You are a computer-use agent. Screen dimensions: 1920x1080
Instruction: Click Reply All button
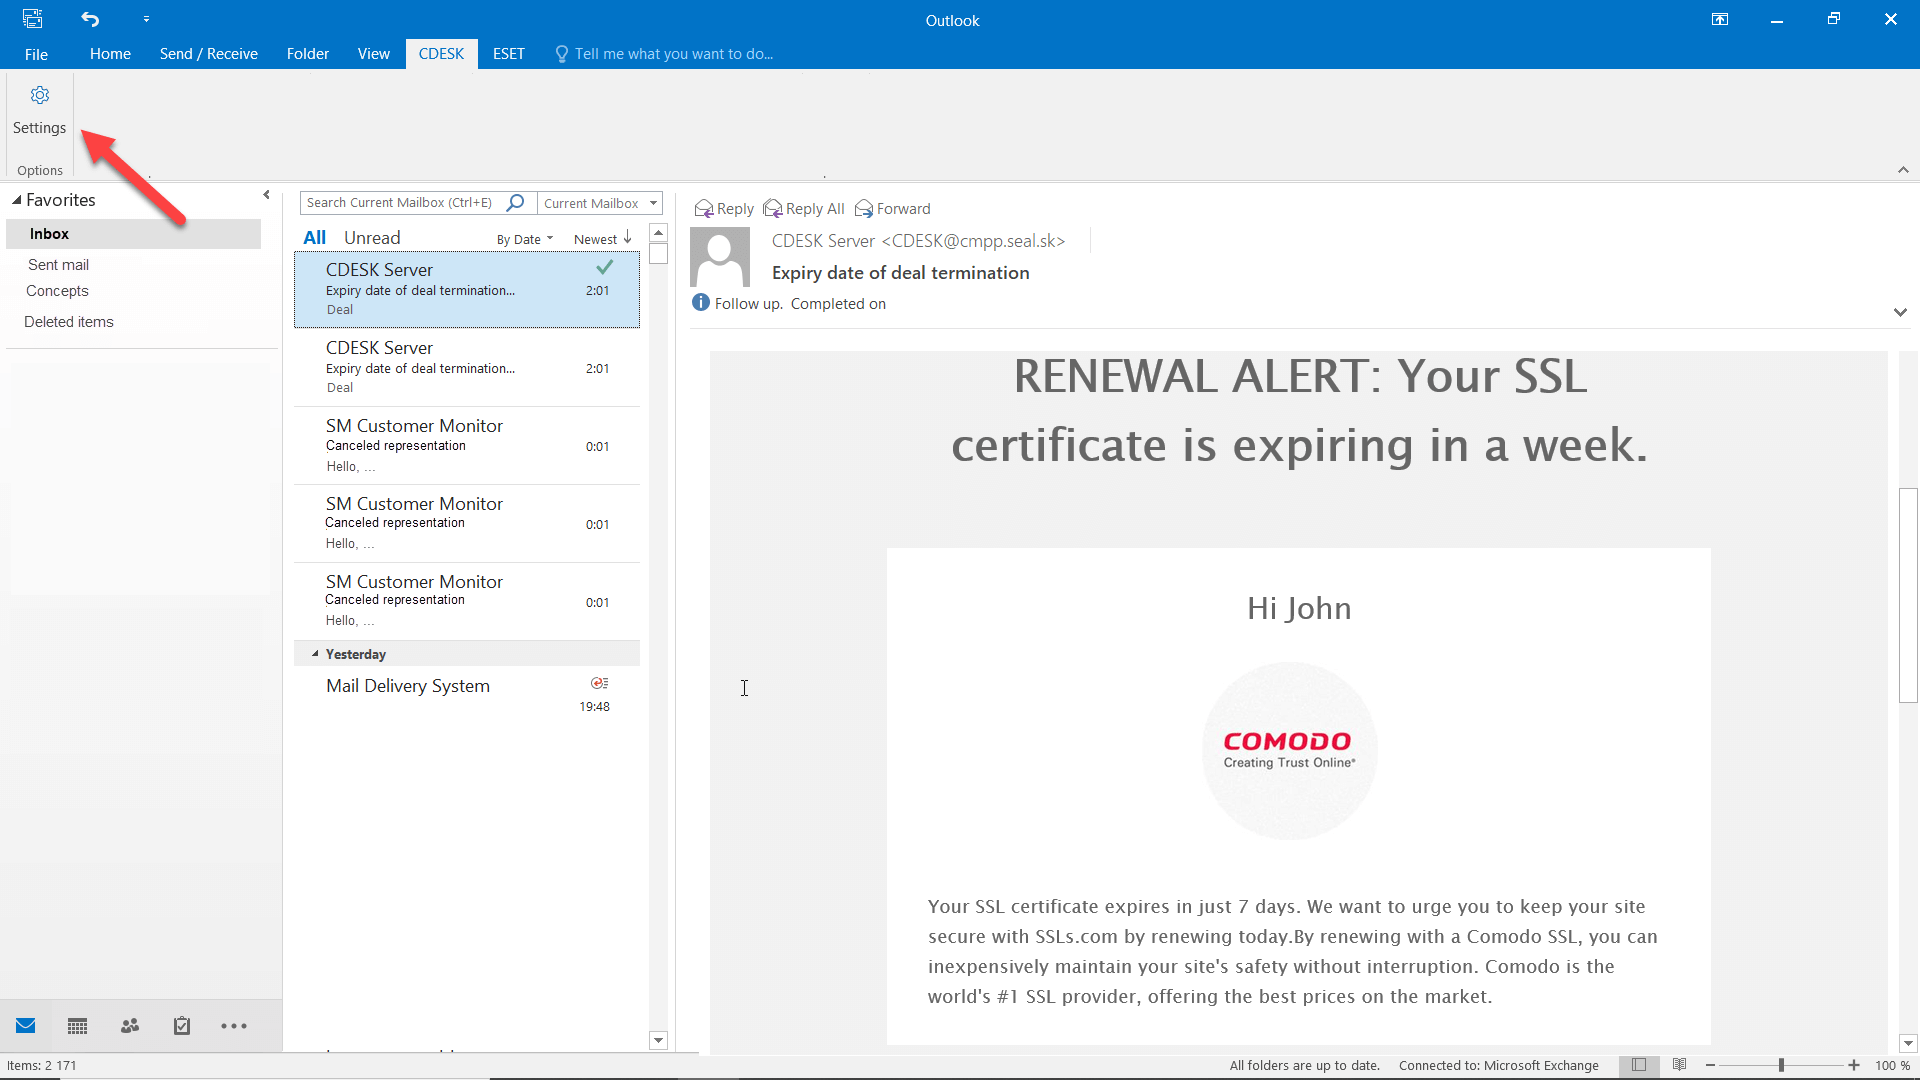point(804,208)
